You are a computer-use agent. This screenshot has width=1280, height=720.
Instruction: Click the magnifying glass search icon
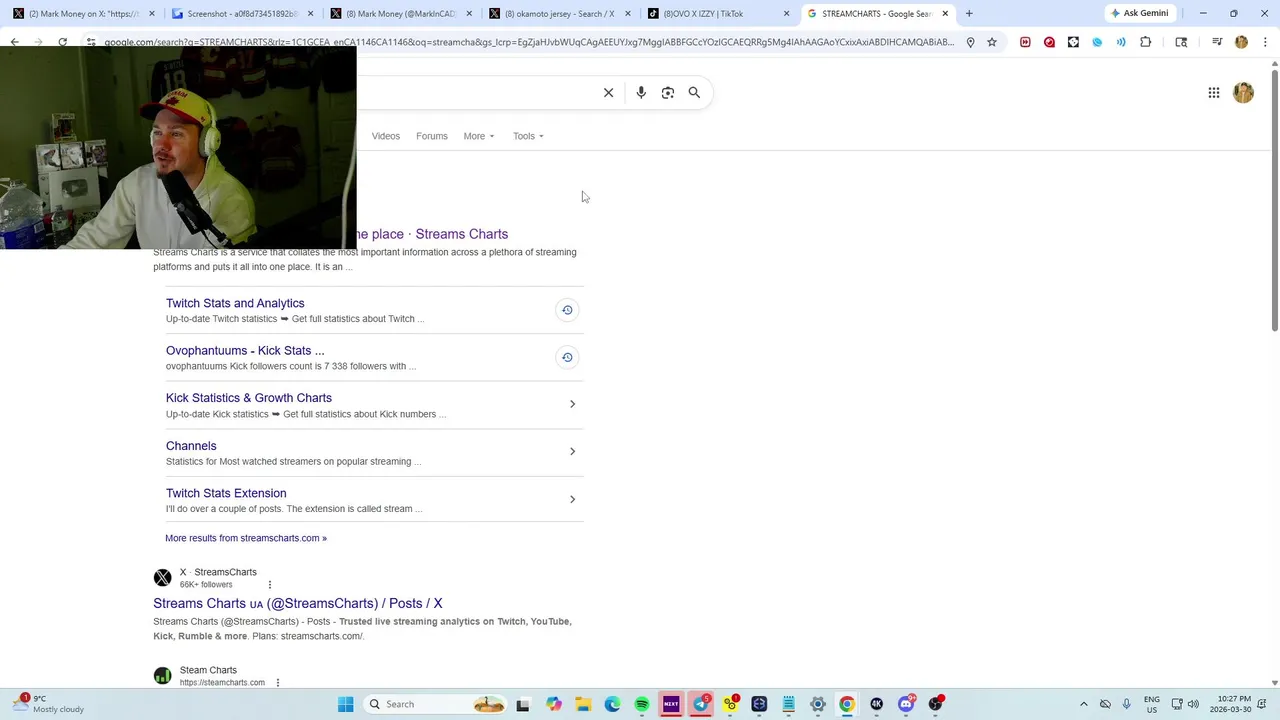click(x=694, y=93)
